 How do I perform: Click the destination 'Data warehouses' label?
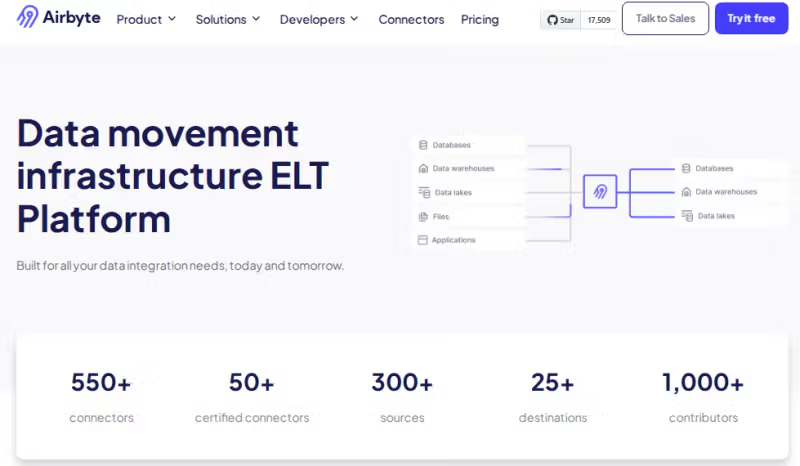[726, 192]
